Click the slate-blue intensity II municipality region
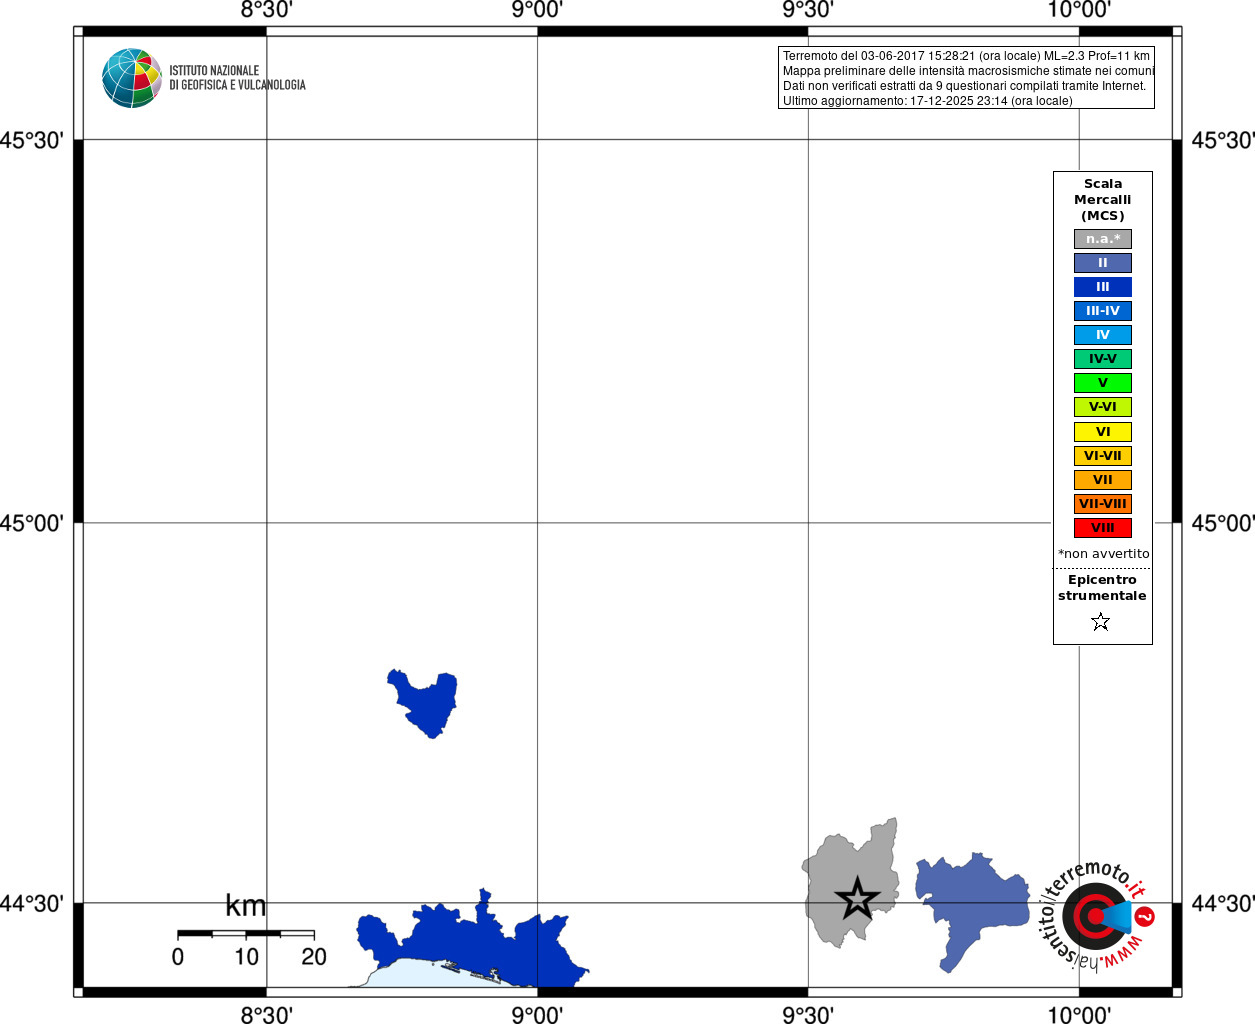The width and height of the screenshot is (1255, 1024). click(972, 908)
